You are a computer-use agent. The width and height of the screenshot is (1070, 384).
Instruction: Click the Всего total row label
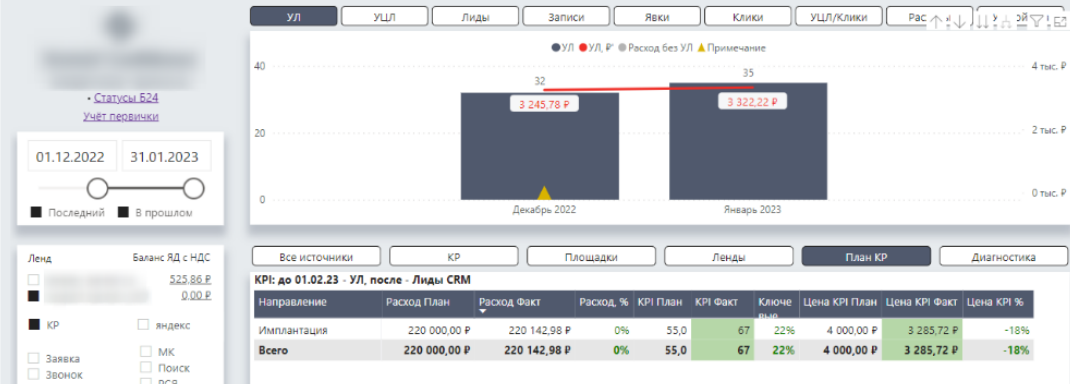(x=274, y=350)
